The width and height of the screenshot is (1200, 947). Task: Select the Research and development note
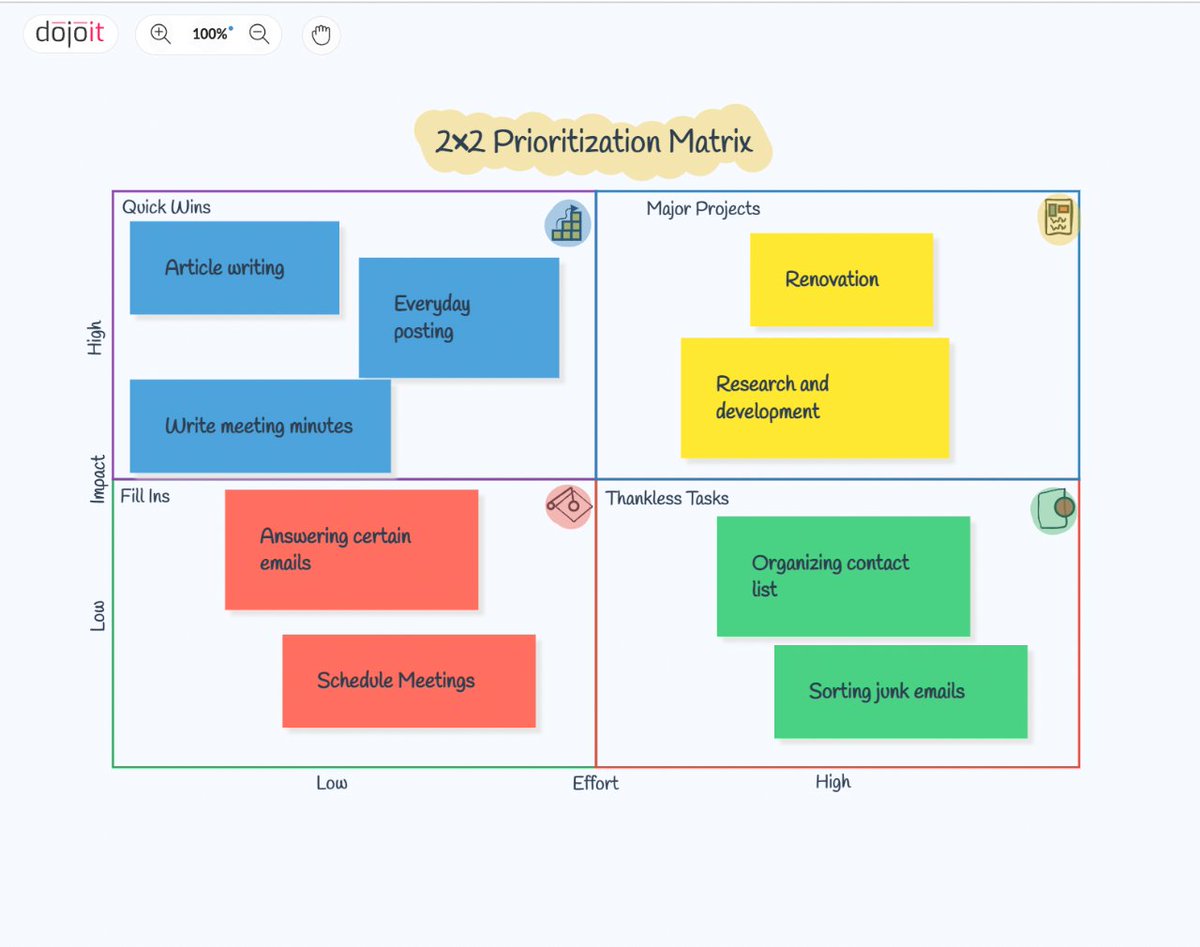815,398
